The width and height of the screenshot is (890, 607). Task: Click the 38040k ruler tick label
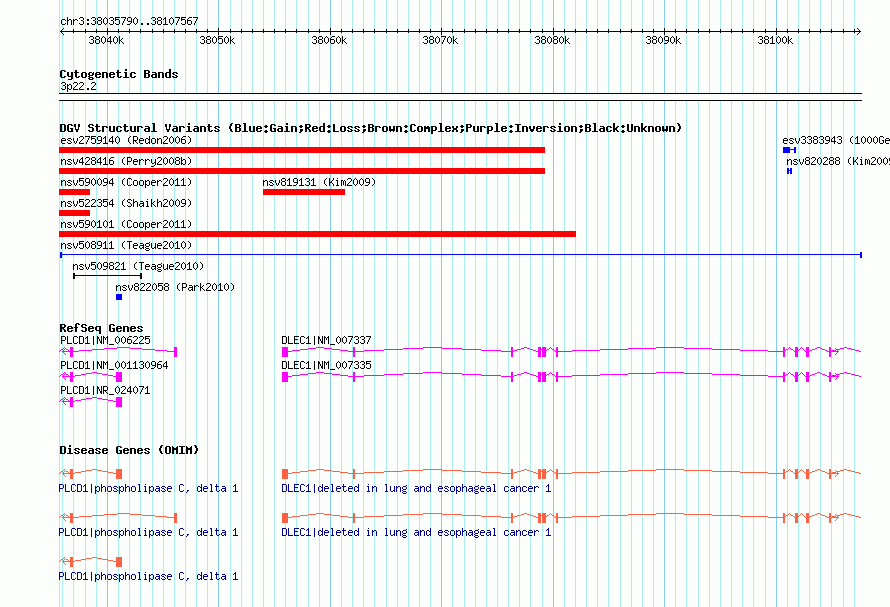(106, 40)
